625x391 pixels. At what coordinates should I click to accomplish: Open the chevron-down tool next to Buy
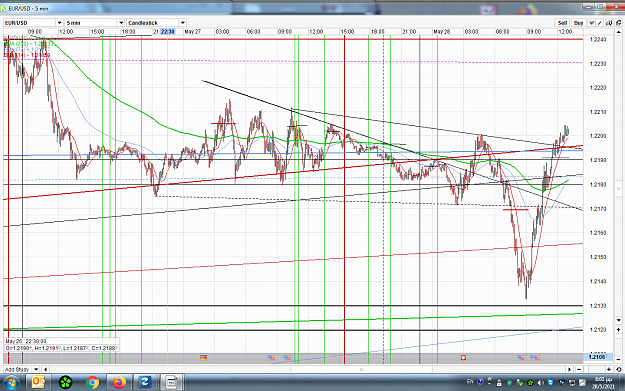[592, 23]
